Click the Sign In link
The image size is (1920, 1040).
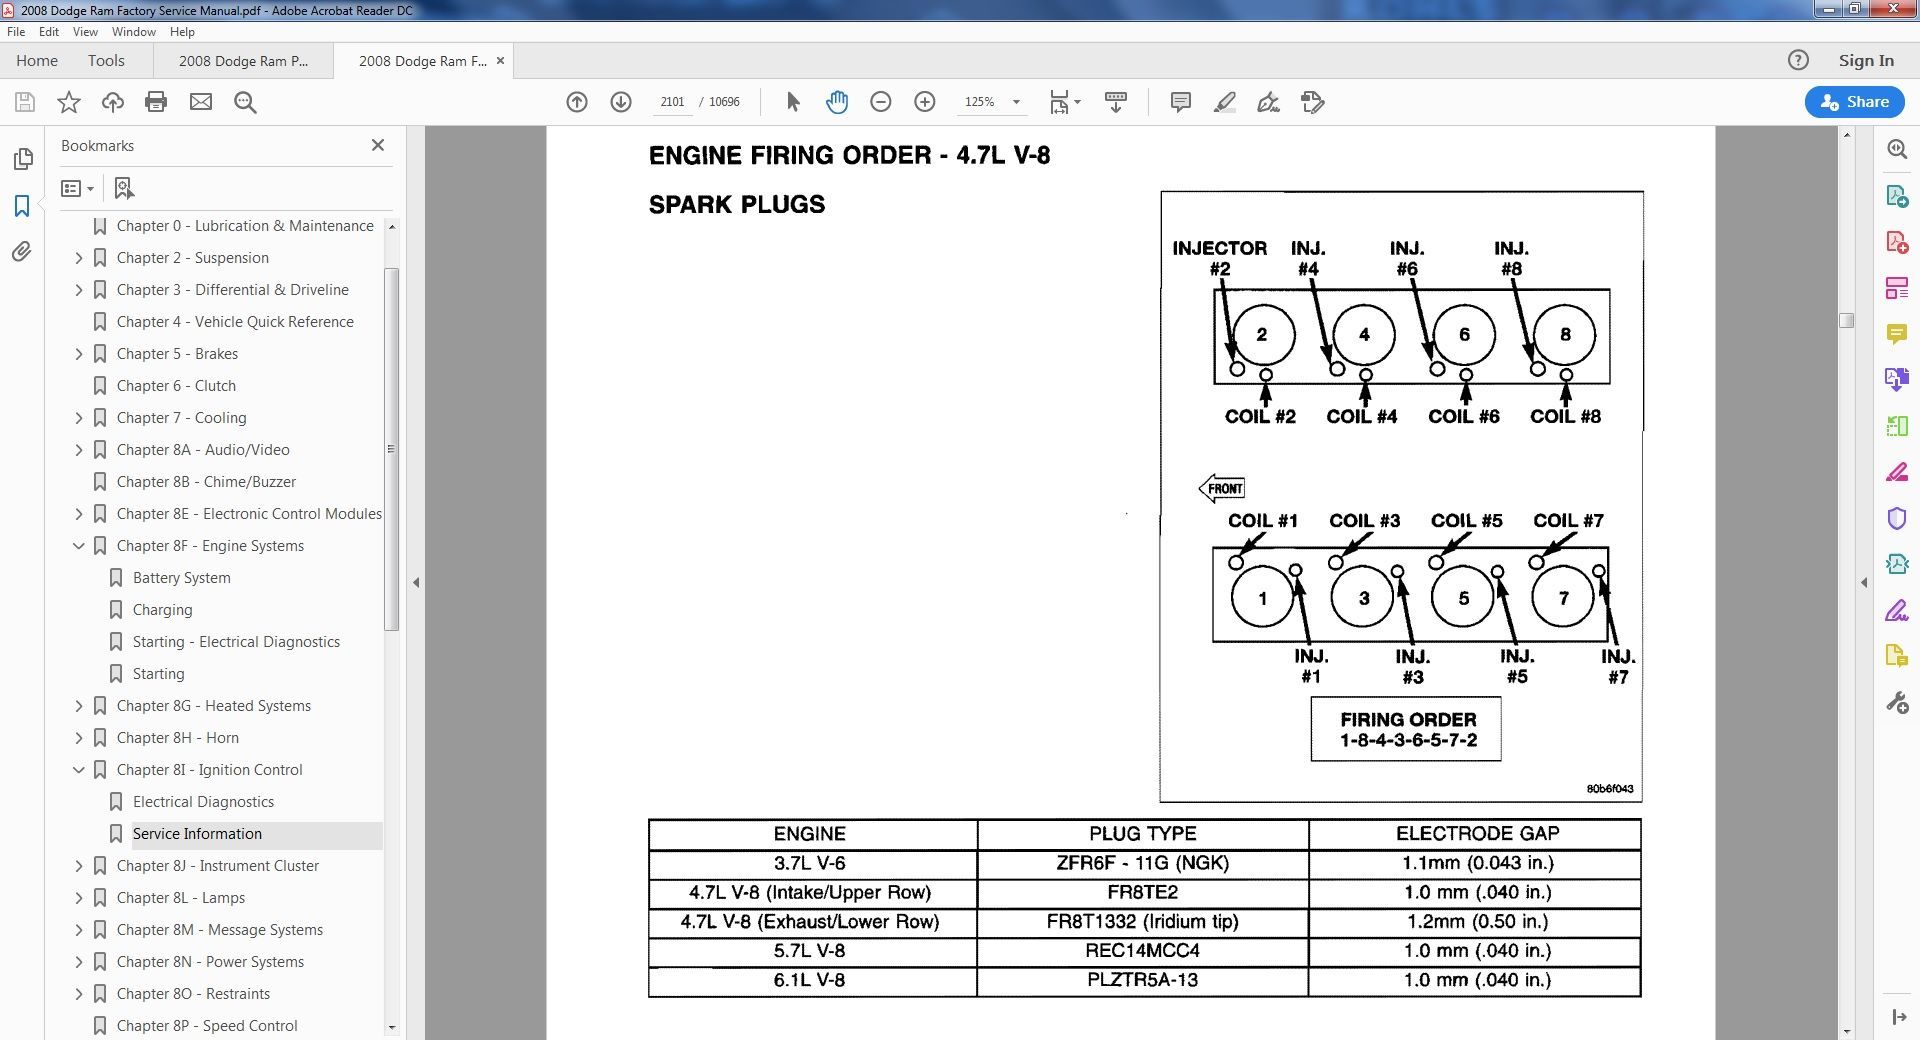click(1866, 61)
